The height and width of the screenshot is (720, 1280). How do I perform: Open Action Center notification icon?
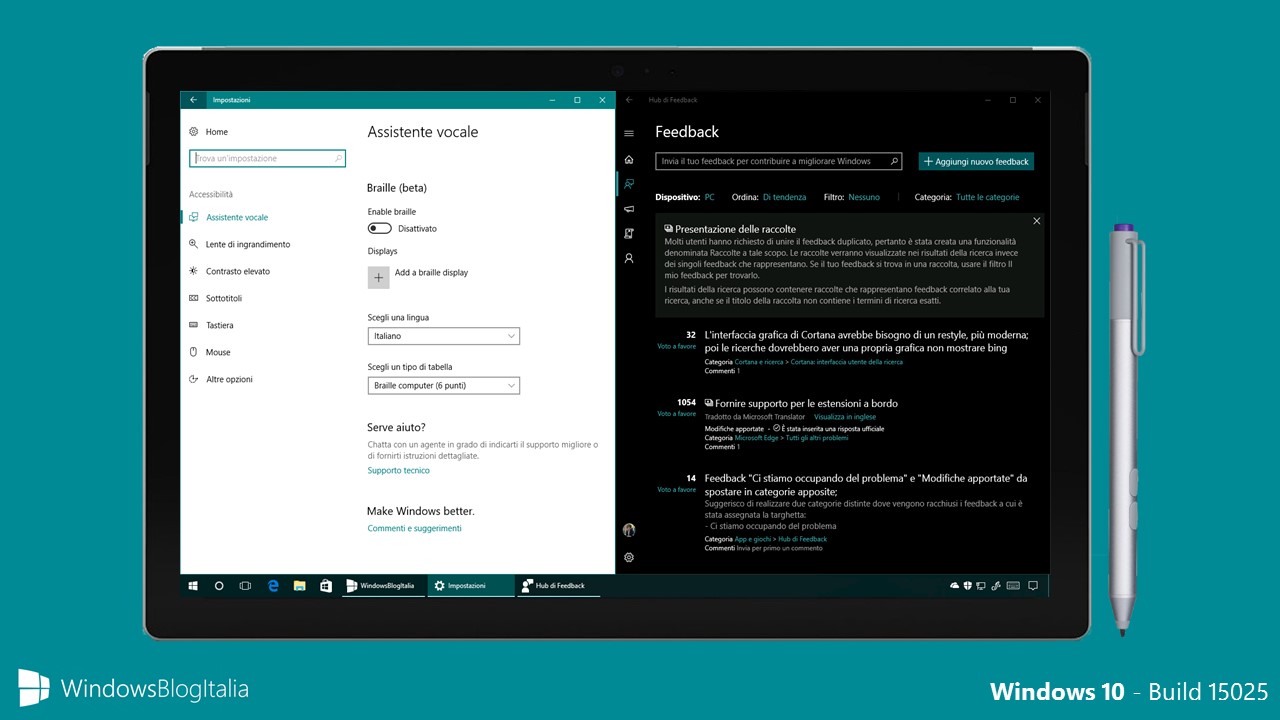(1033, 586)
